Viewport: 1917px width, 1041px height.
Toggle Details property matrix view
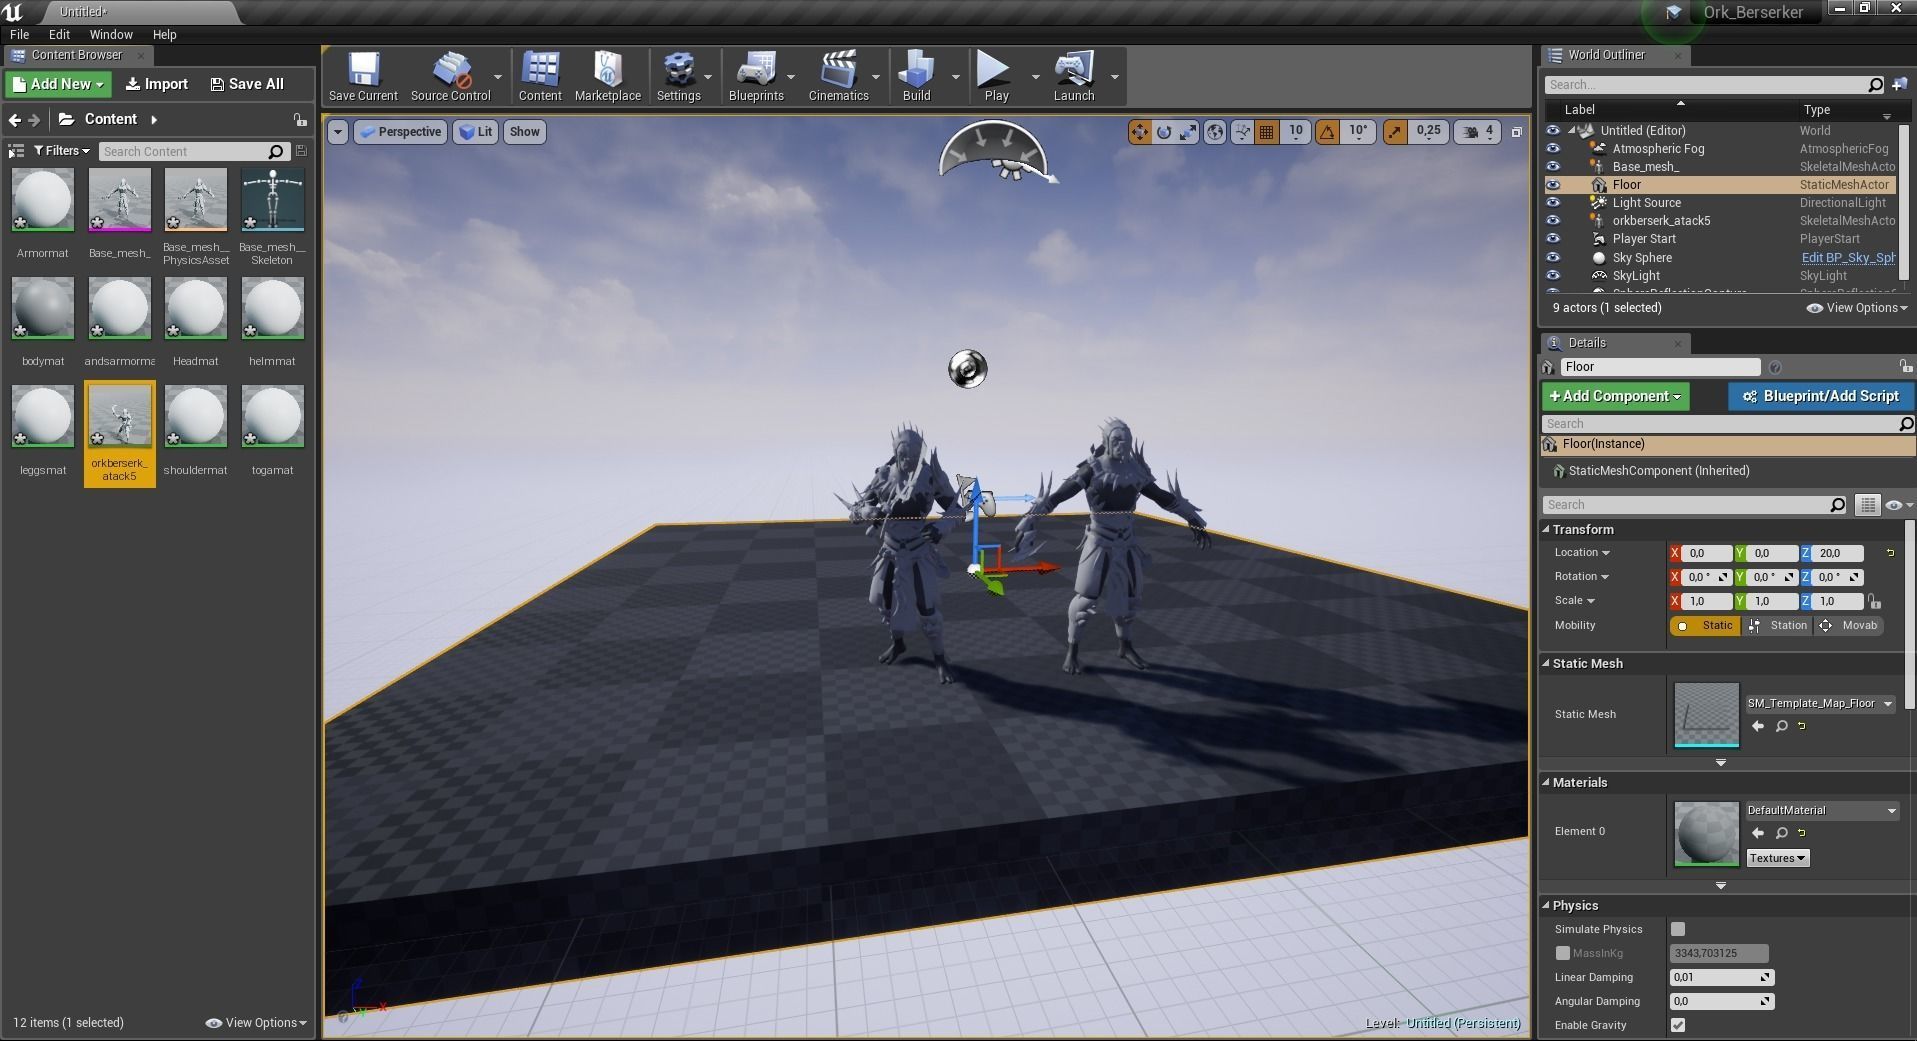(x=1867, y=505)
